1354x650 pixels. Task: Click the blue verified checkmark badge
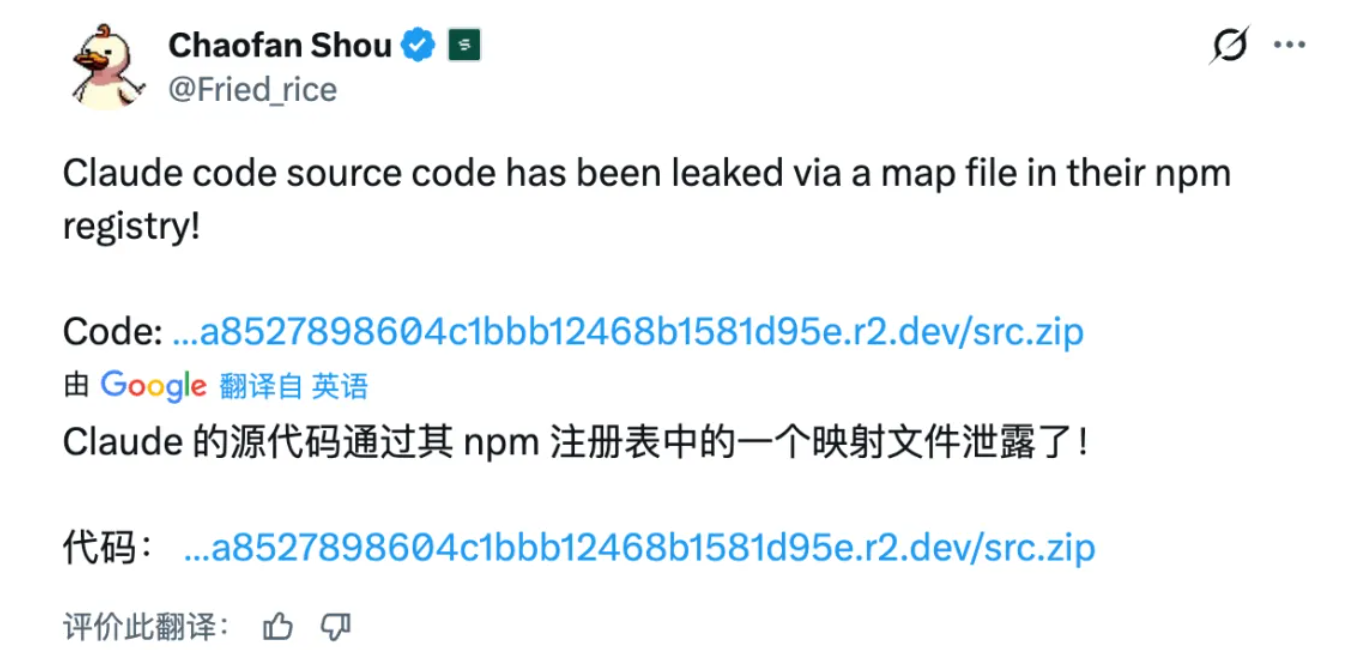click(x=418, y=45)
